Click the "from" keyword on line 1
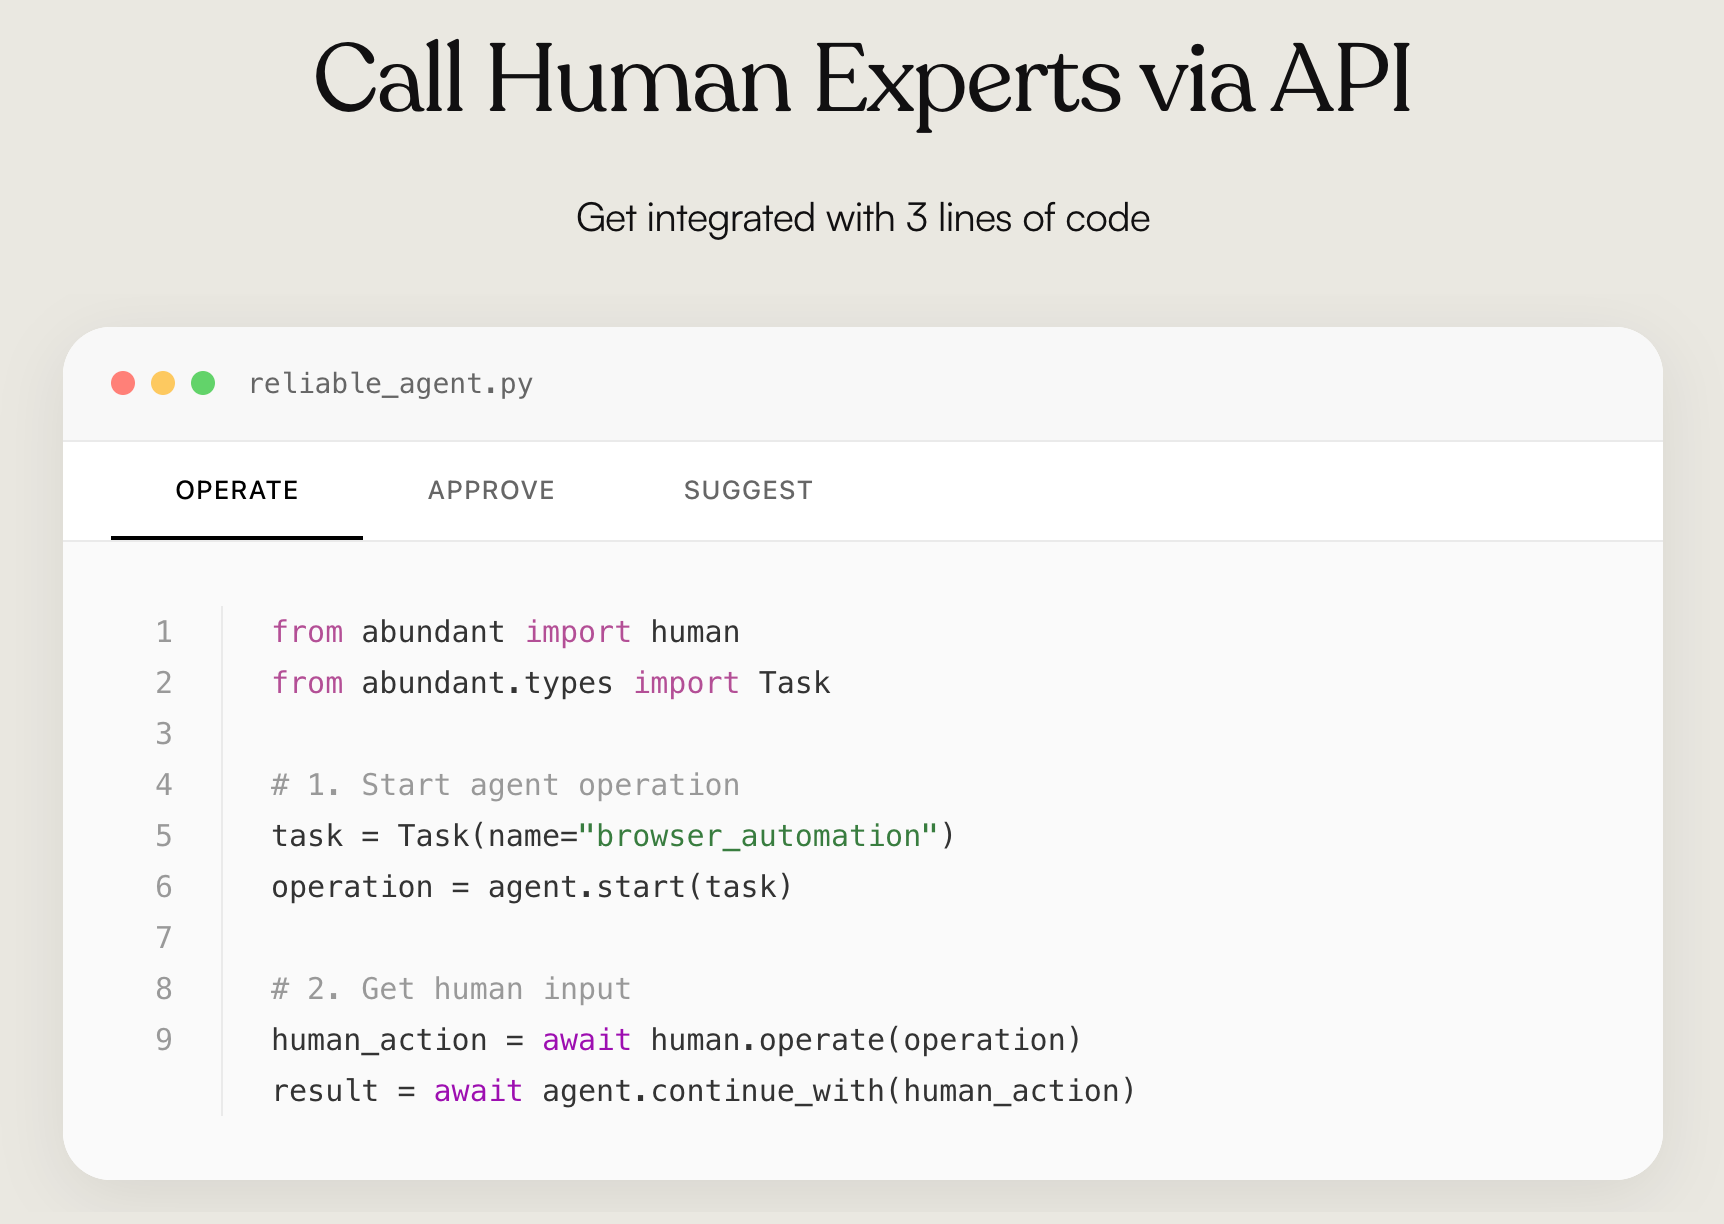 point(307,632)
